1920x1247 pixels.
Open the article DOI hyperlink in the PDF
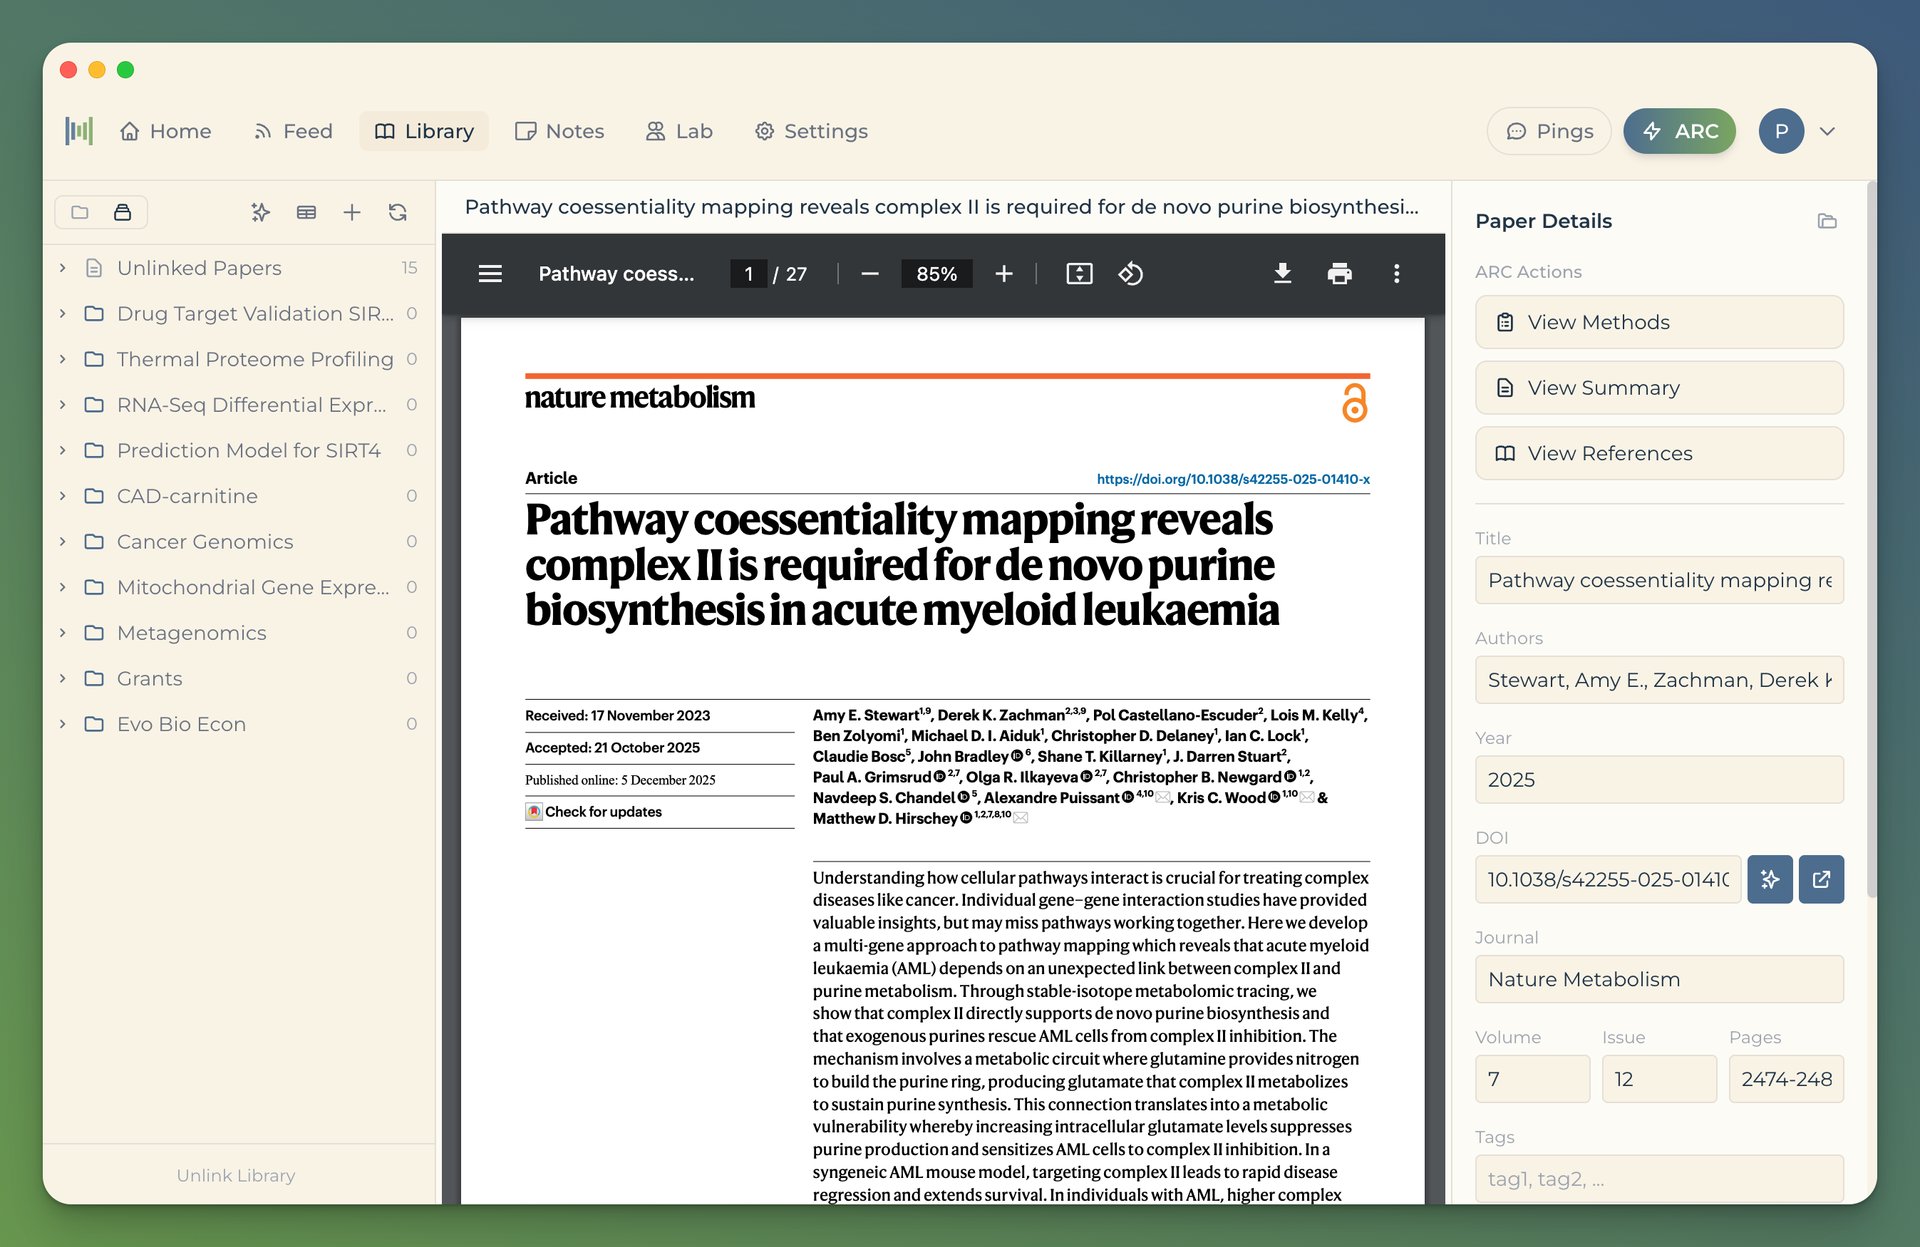1232,479
